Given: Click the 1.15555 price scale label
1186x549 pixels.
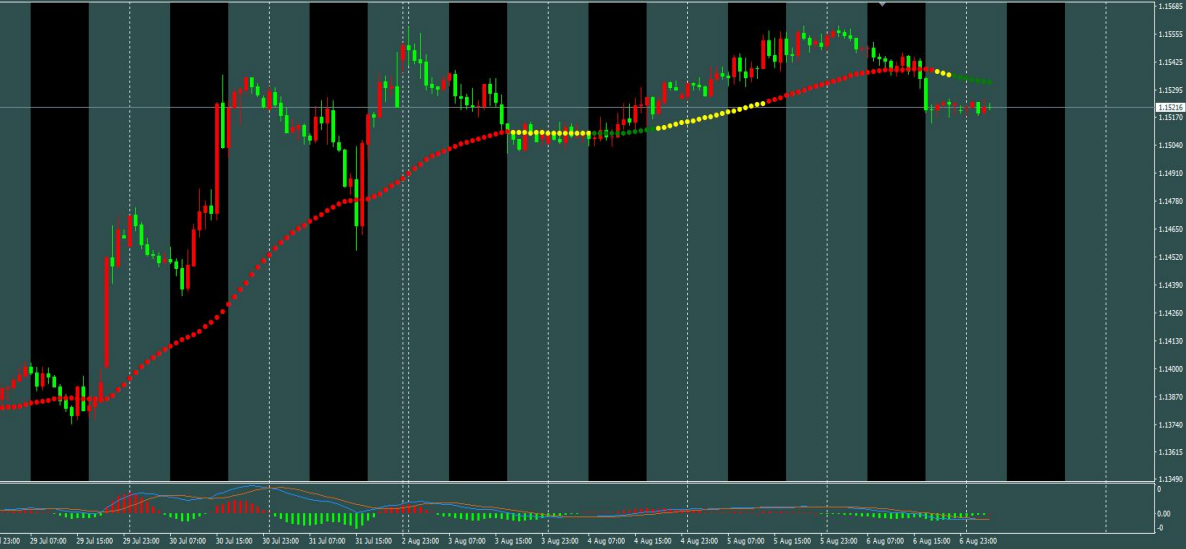Looking at the screenshot, I should pyautogui.click(x=1170, y=34).
